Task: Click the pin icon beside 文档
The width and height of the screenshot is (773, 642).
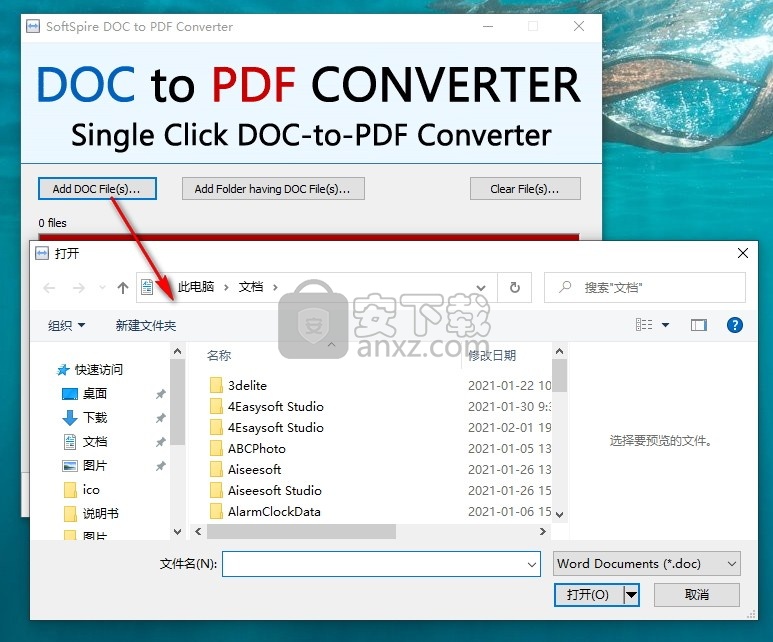Action: (161, 442)
